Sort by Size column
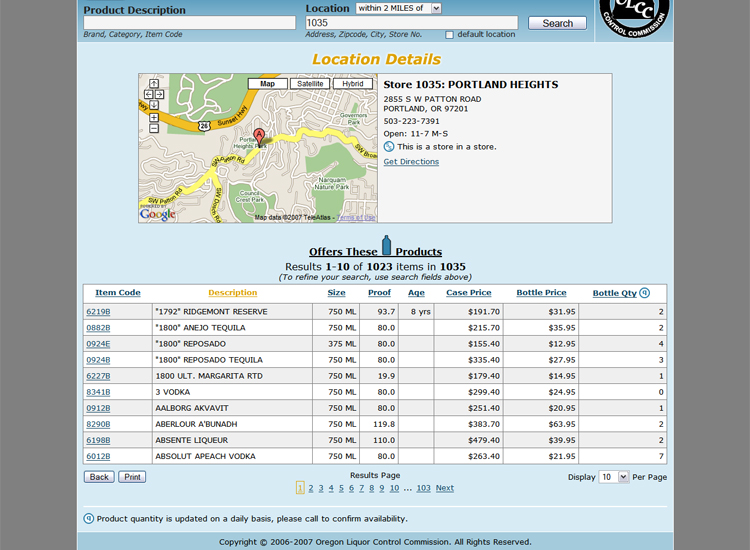The width and height of the screenshot is (750, 550). click(x=336, y=293)
